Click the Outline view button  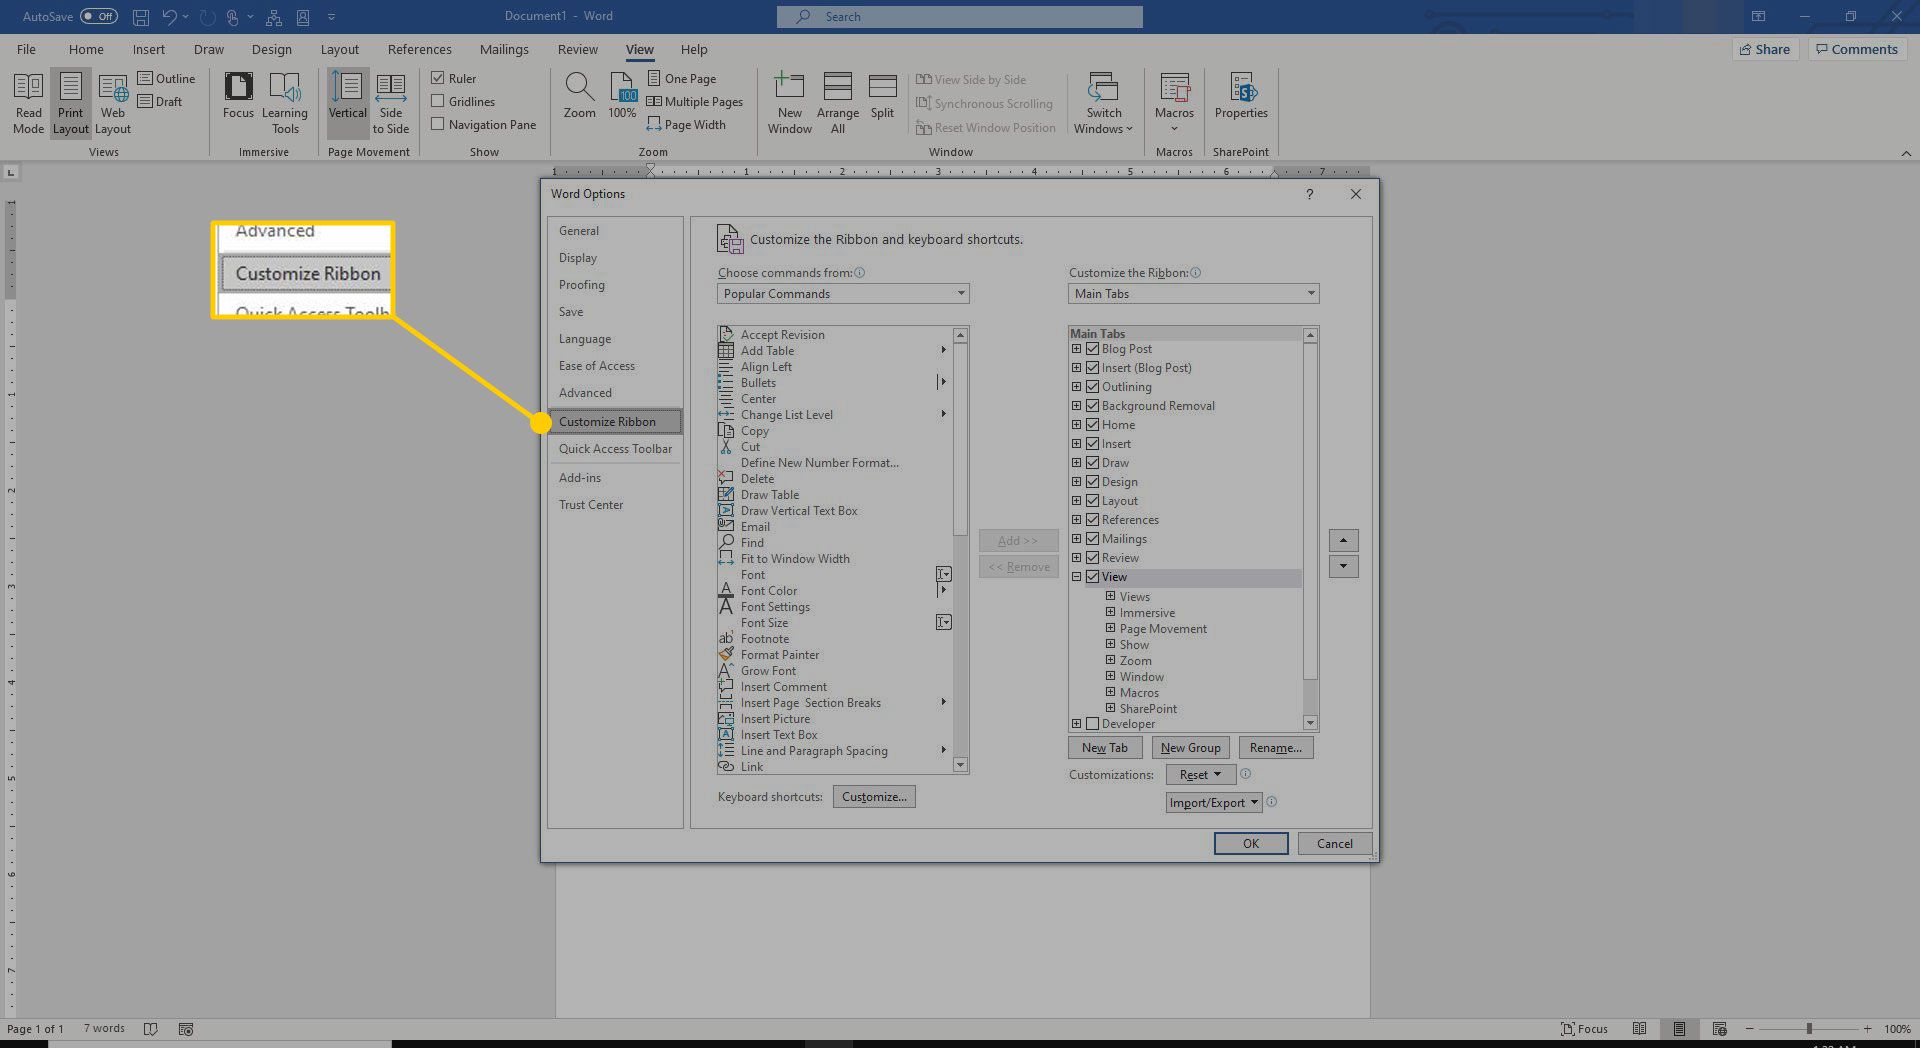click(166, 78)
